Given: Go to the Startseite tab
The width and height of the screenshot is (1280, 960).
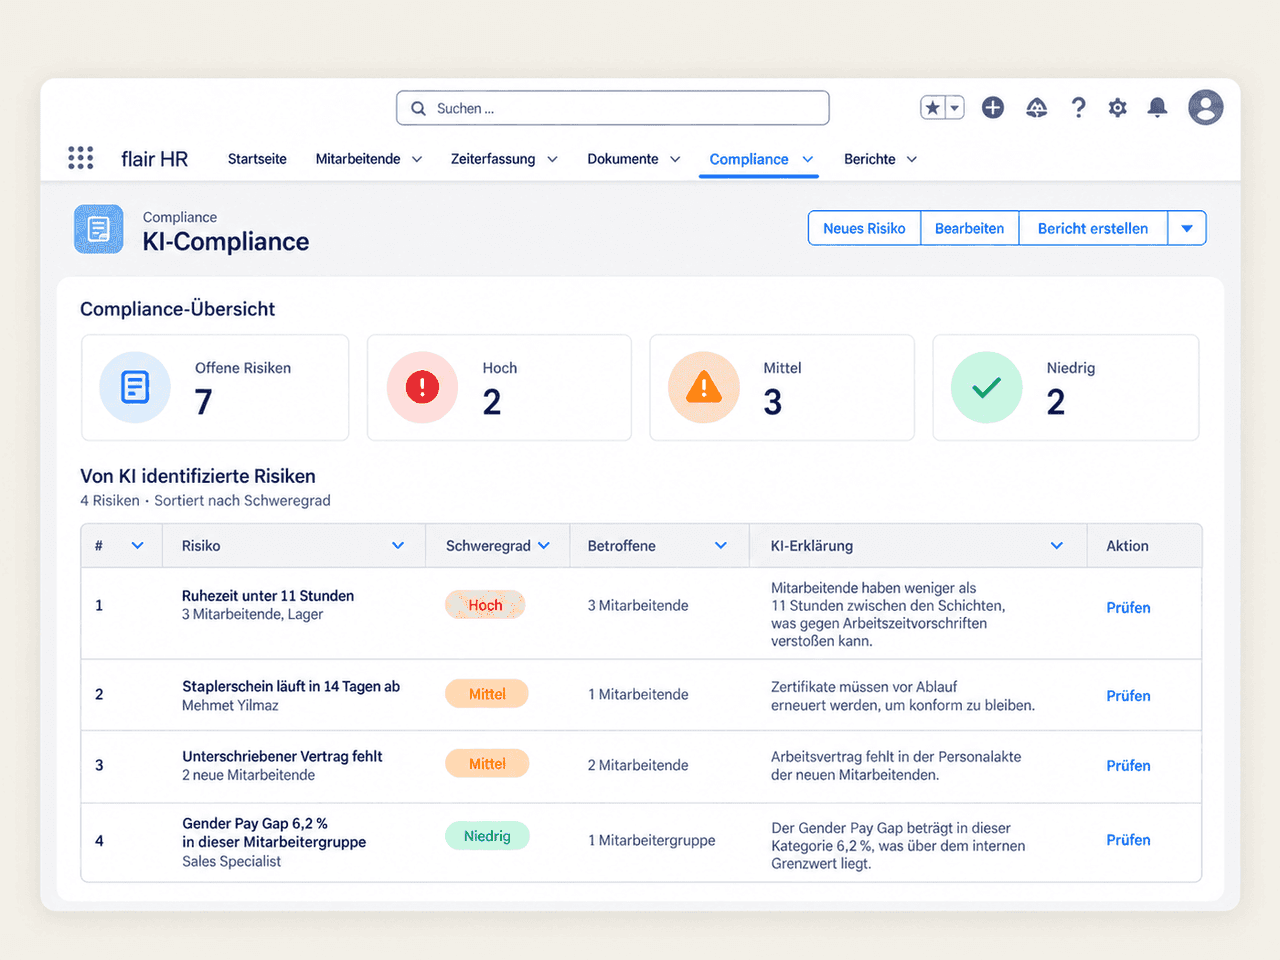Looking at the screenshot, I should coord(257,159).
